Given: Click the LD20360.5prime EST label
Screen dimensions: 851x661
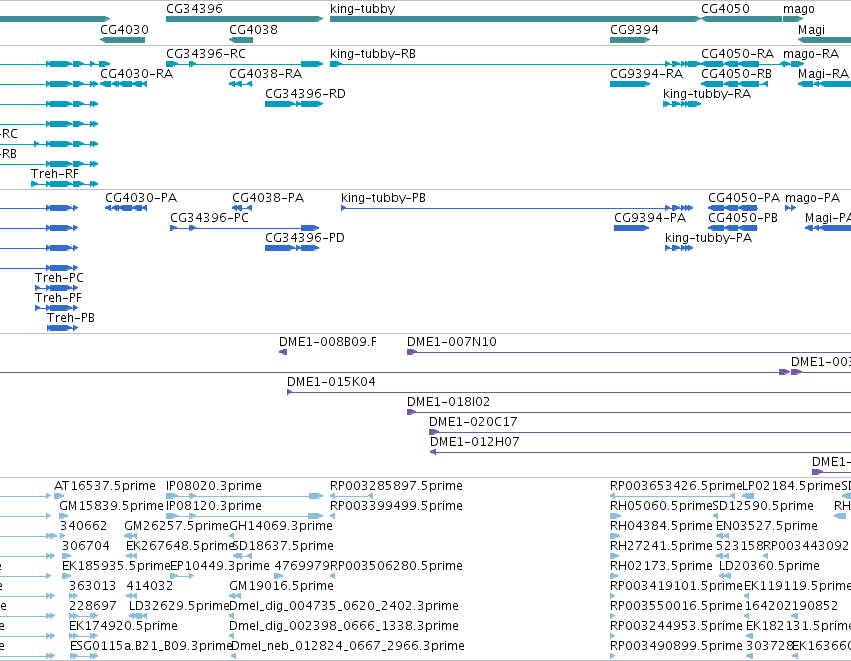Looking at the screenshot, I should click(769, 567).
